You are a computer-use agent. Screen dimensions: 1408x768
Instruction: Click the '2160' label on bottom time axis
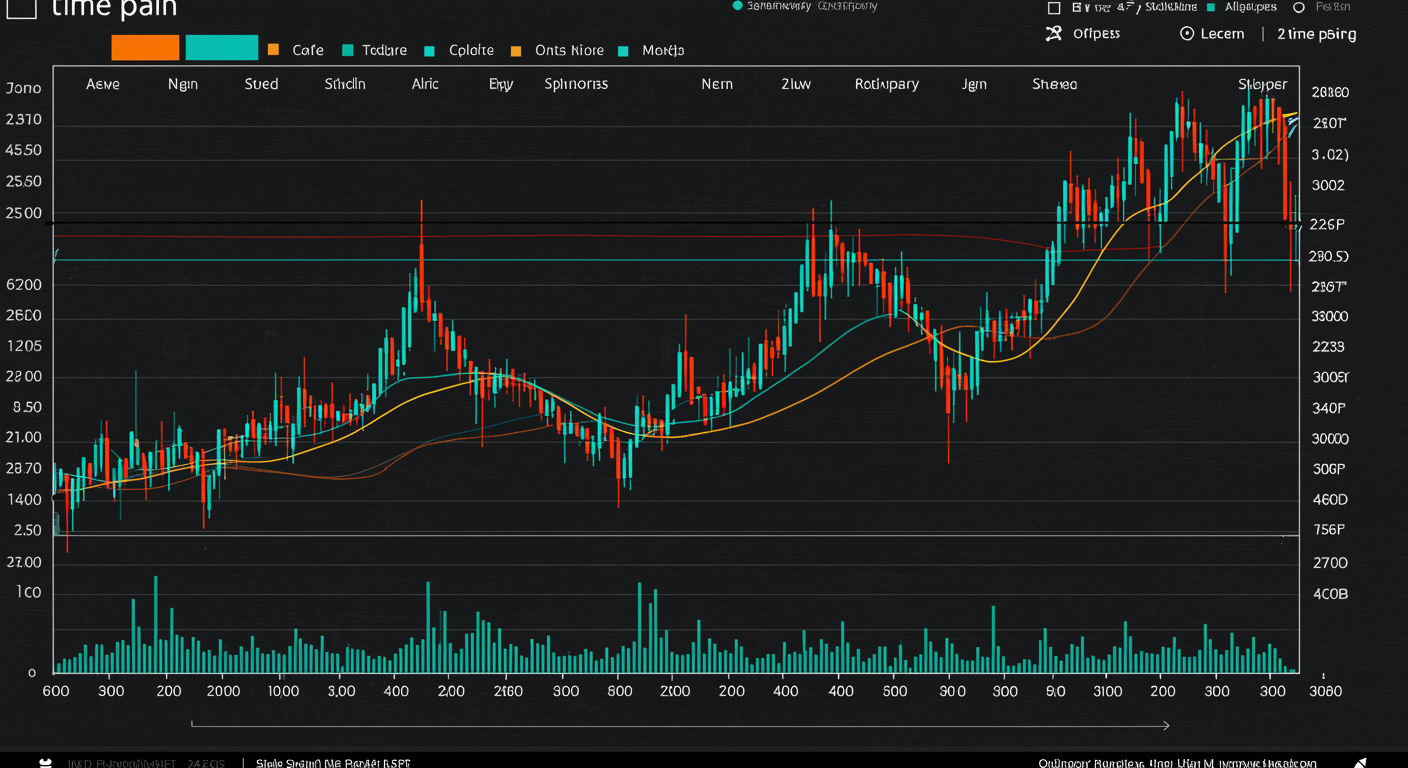pos(508,691)
